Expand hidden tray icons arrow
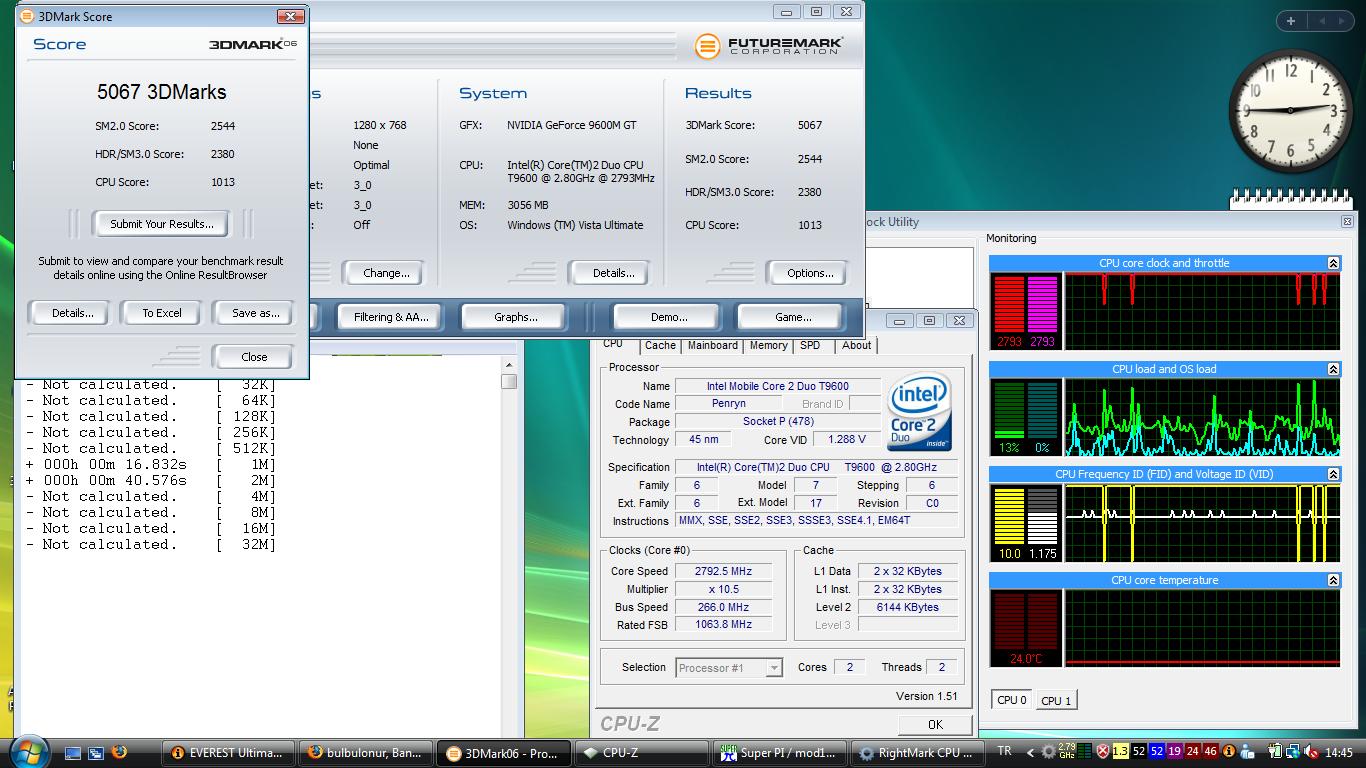Viewport: 1366px width, 768px height. pyautogui.click(x=1031, y=752)
